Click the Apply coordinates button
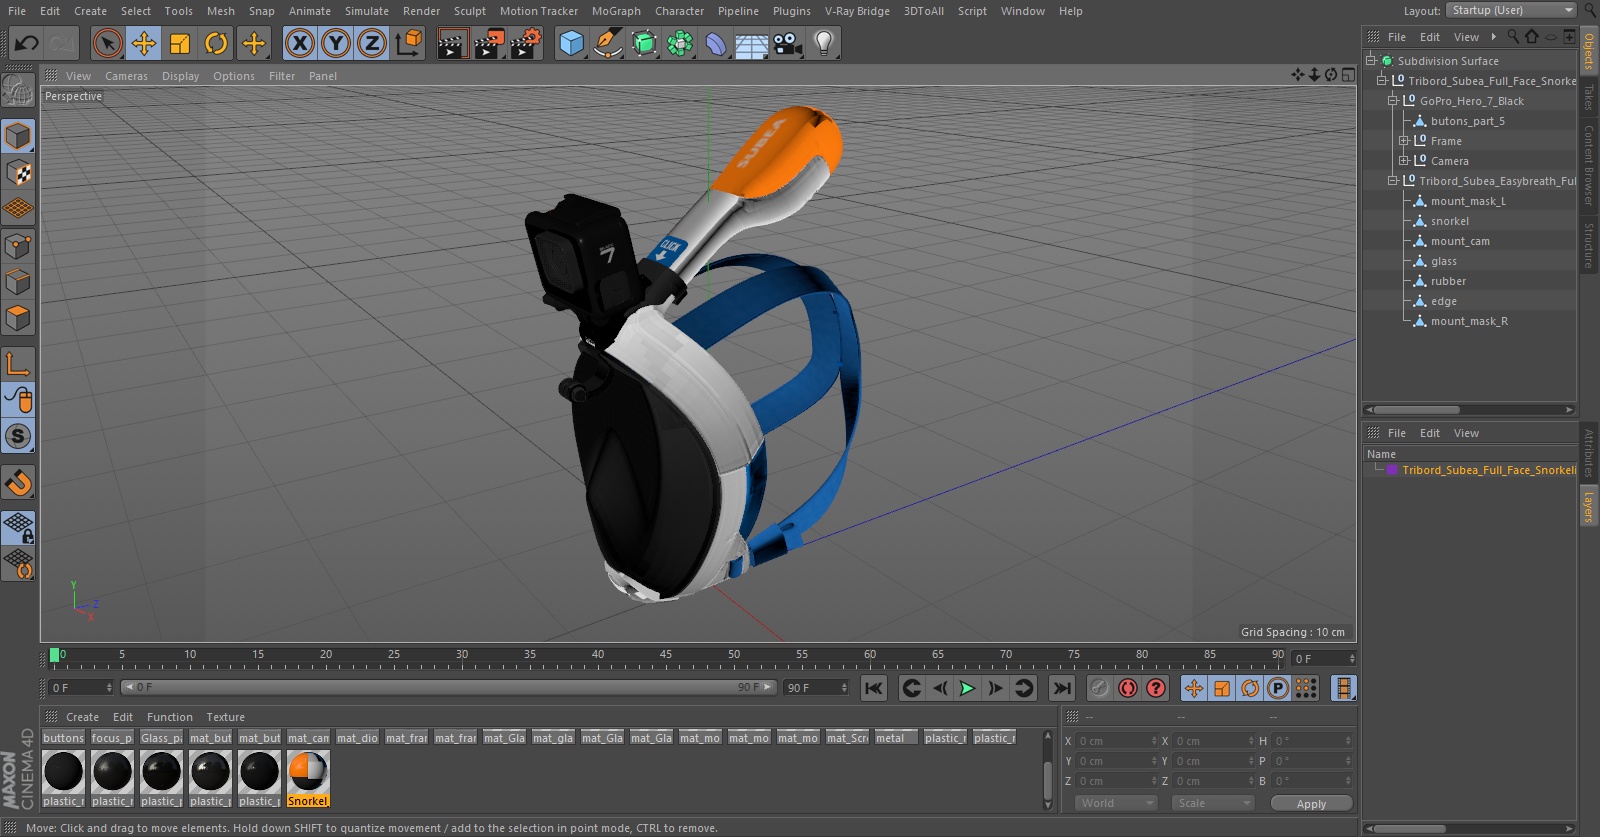This screenshot has width=1600, height=837. [1311, 804]
